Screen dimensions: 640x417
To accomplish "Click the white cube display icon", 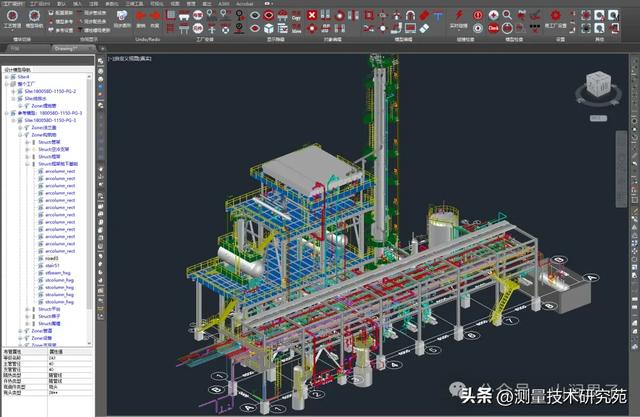I will 269,29.
